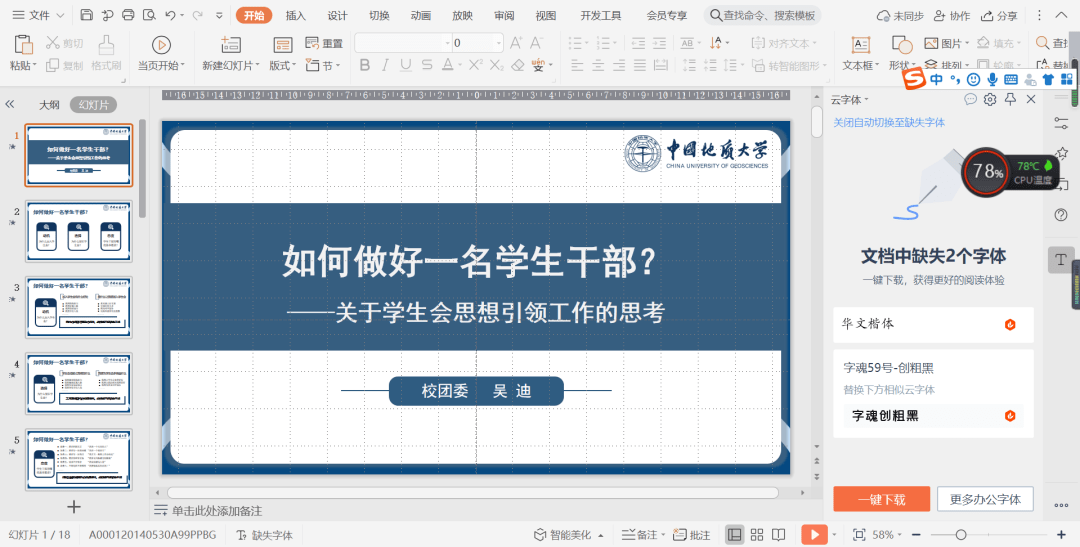
Task: Click the 未同步 sync status button
Action: pyautogui.click(x=900, y=15)
